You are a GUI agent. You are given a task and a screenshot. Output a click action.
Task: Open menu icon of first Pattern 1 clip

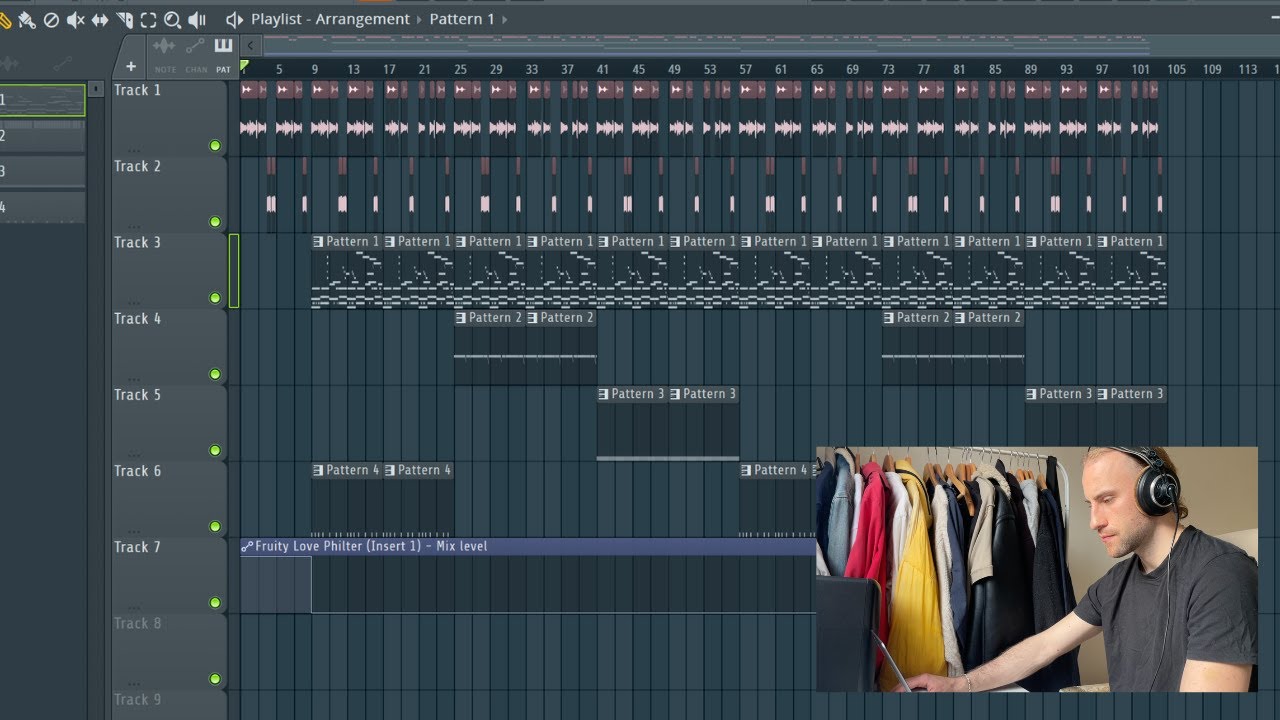coord(318,241)
